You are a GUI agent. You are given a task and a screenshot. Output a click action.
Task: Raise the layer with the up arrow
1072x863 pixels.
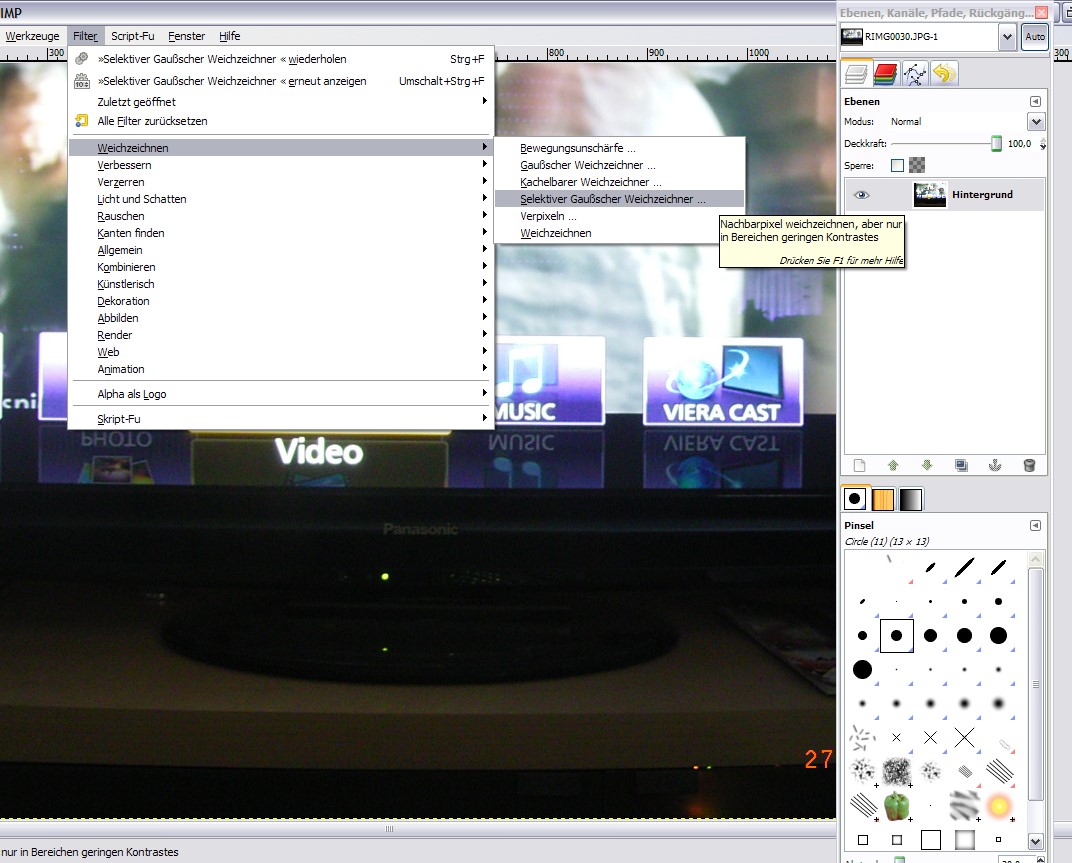[893, 465]
